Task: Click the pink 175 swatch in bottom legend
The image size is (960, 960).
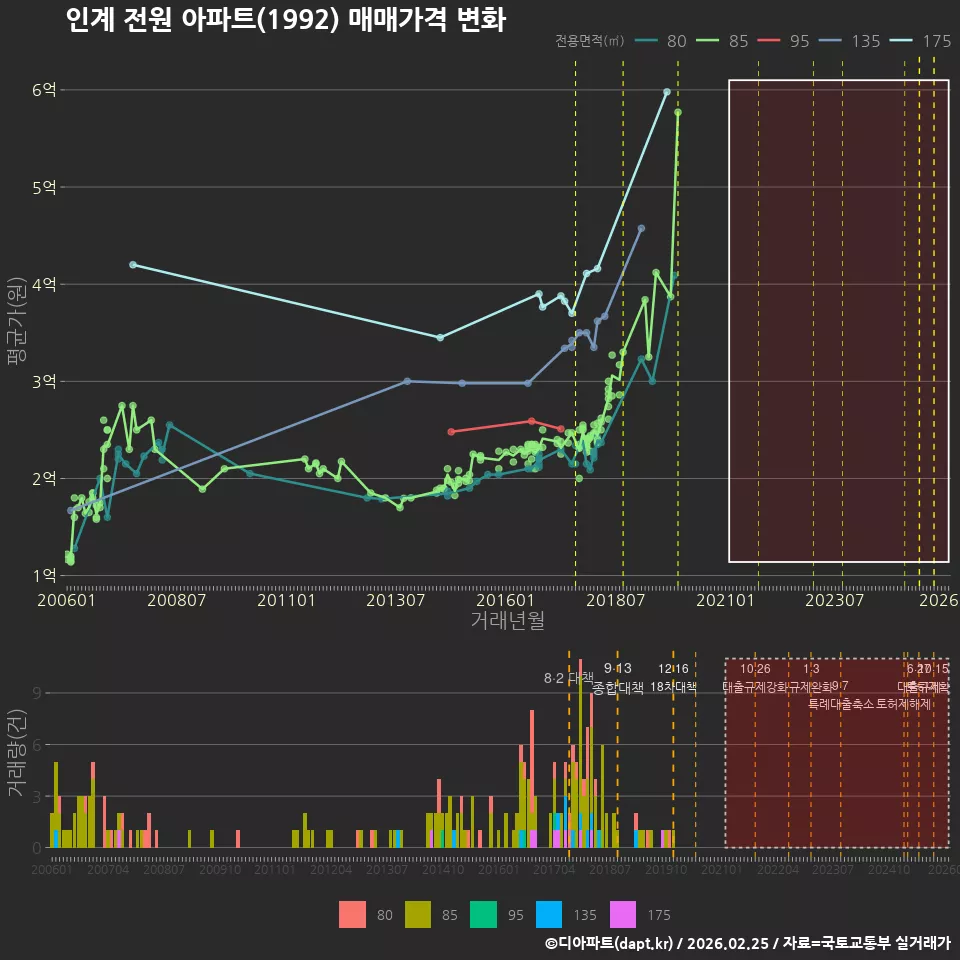Action: point(623,915)
